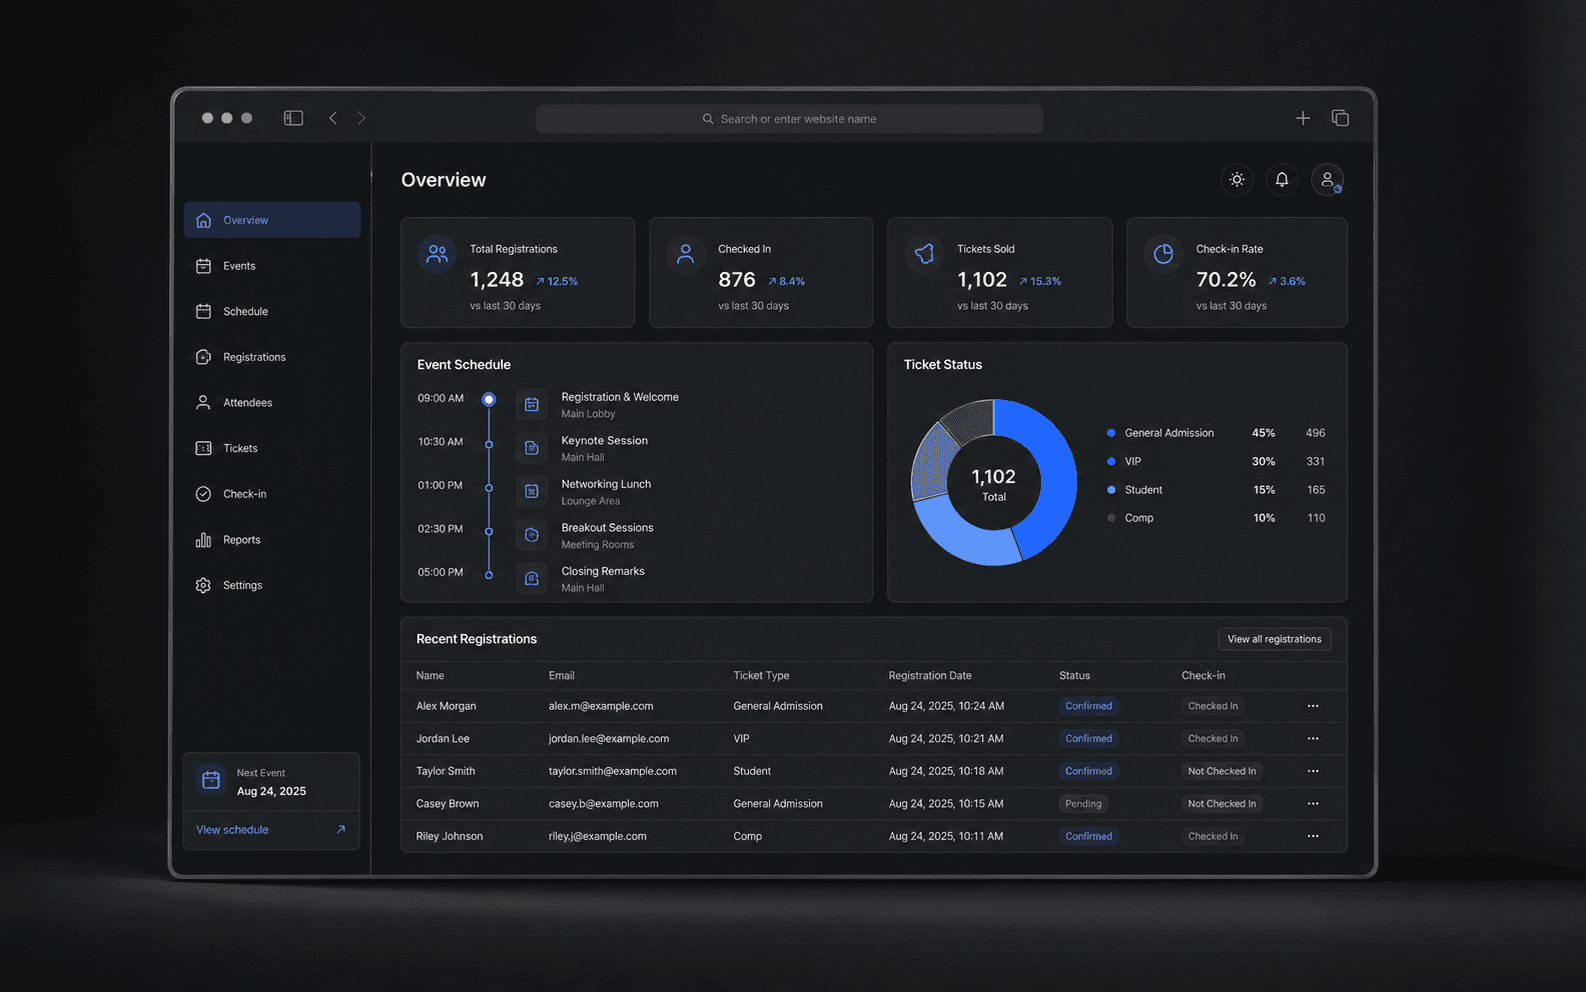Click the Checked In person icon
This screenshot has width=1586, height=992.
tap(685, 254)
